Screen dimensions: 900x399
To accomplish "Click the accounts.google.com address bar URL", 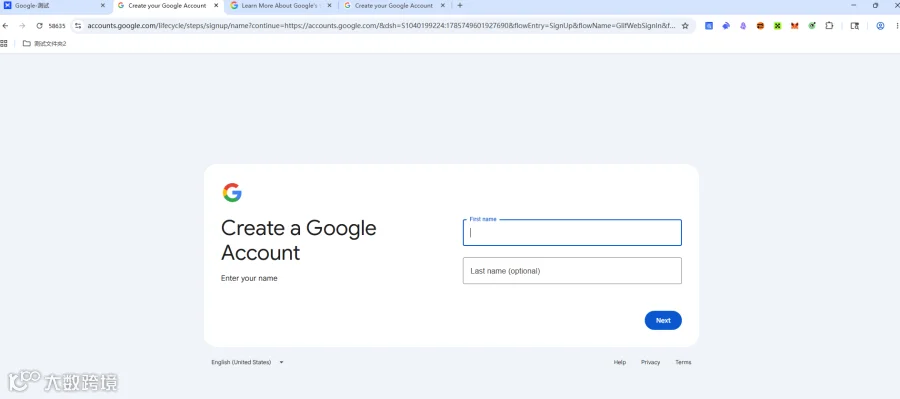I will click(x=381, y=26).
